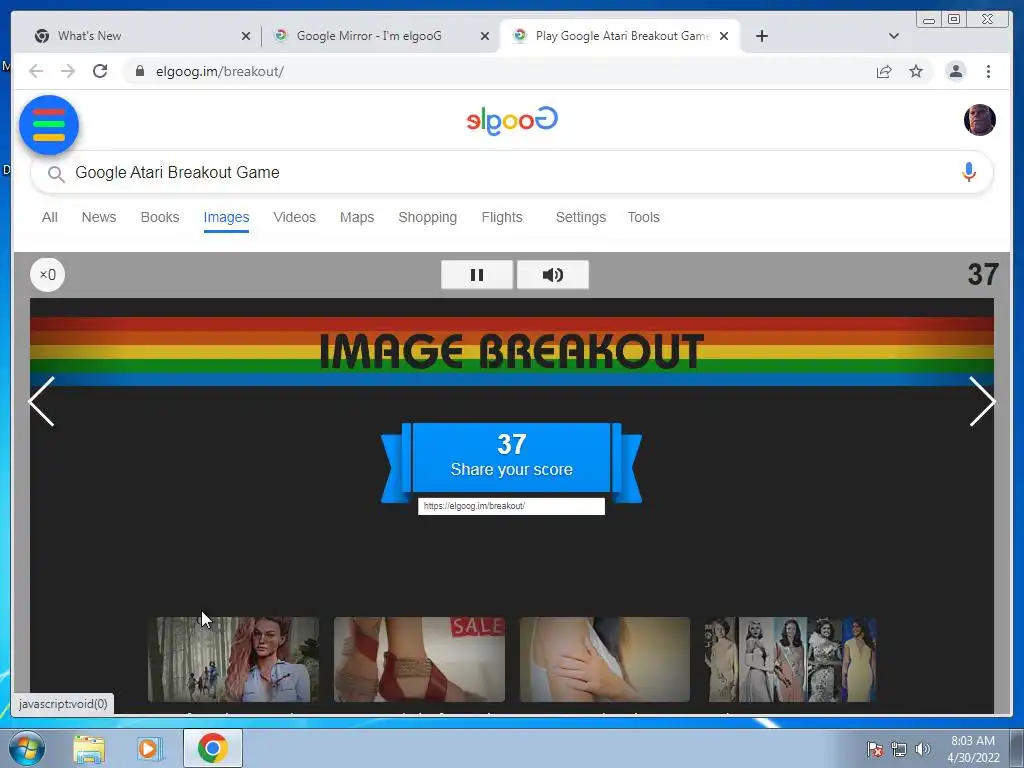Open the Settings link

pyautogui.click(x=581, y=217)
